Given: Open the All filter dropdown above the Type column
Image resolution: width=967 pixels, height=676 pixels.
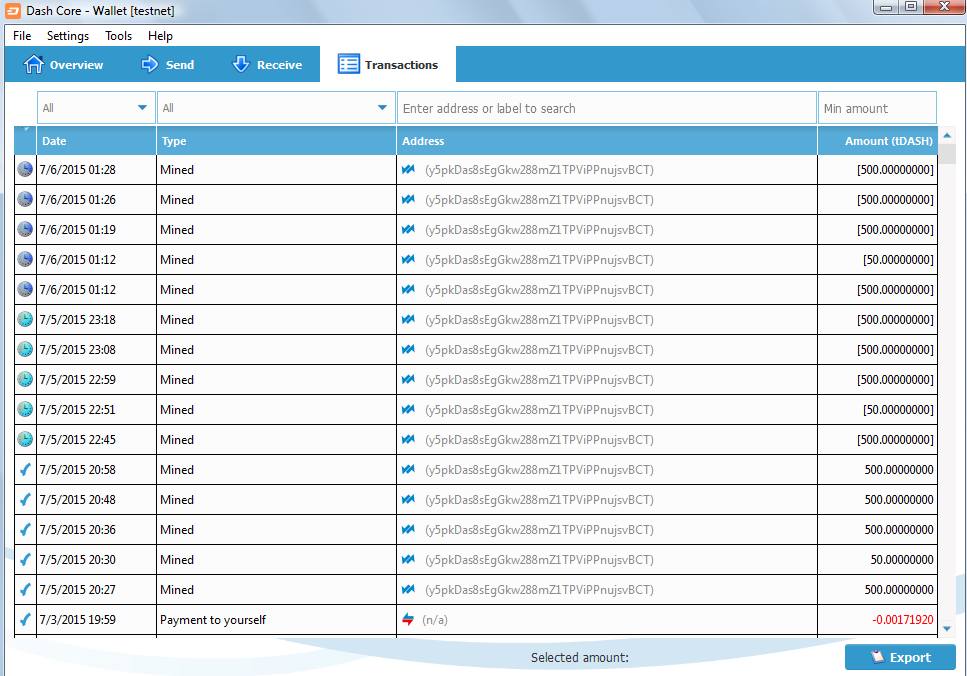Looking at the screenshot, I should coord(276,108).
